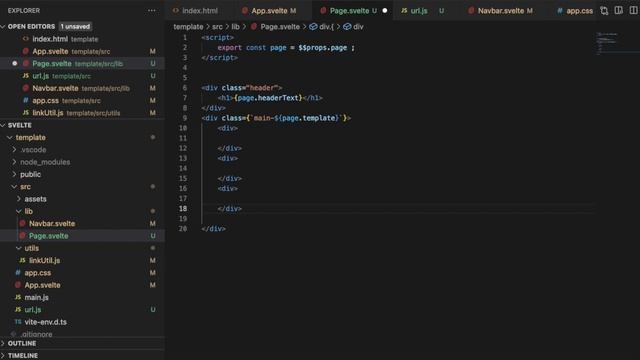Select app.css in Open Editors list
Viewport: 640px width, 360px height.
point(82,100)
